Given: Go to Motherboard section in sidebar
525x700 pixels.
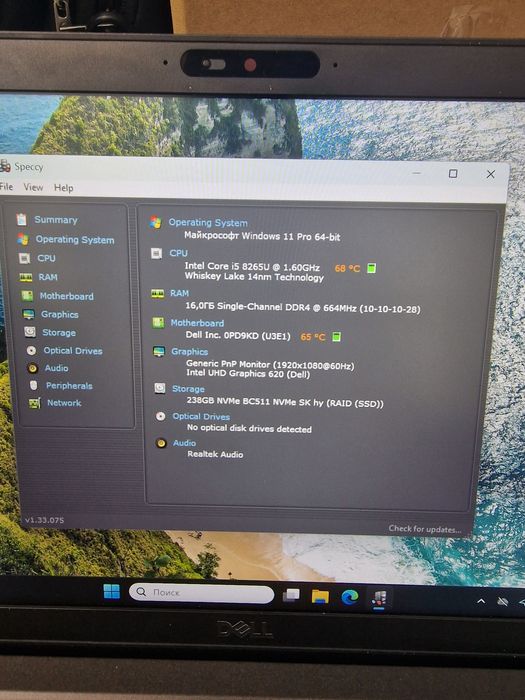Looking at the screenshot, I should pyautogui.click(x=67, y=296).
